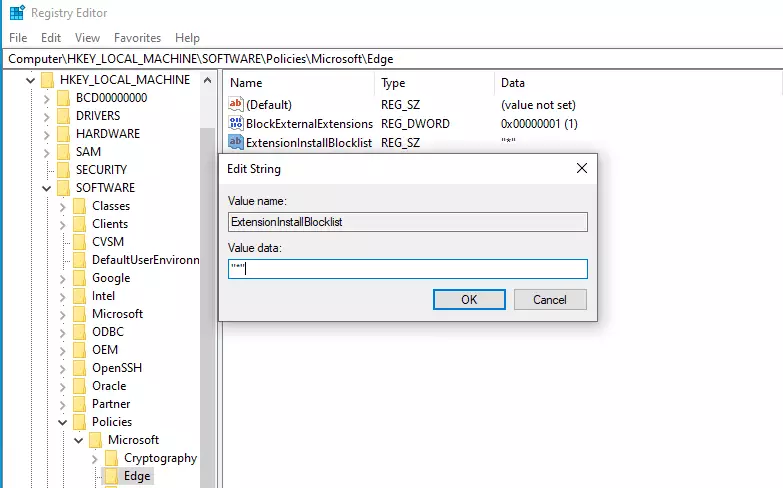The height and width of the screenshot is (488, 783).
Task: Click the Oracle folder icon
Action: (79, 386)
